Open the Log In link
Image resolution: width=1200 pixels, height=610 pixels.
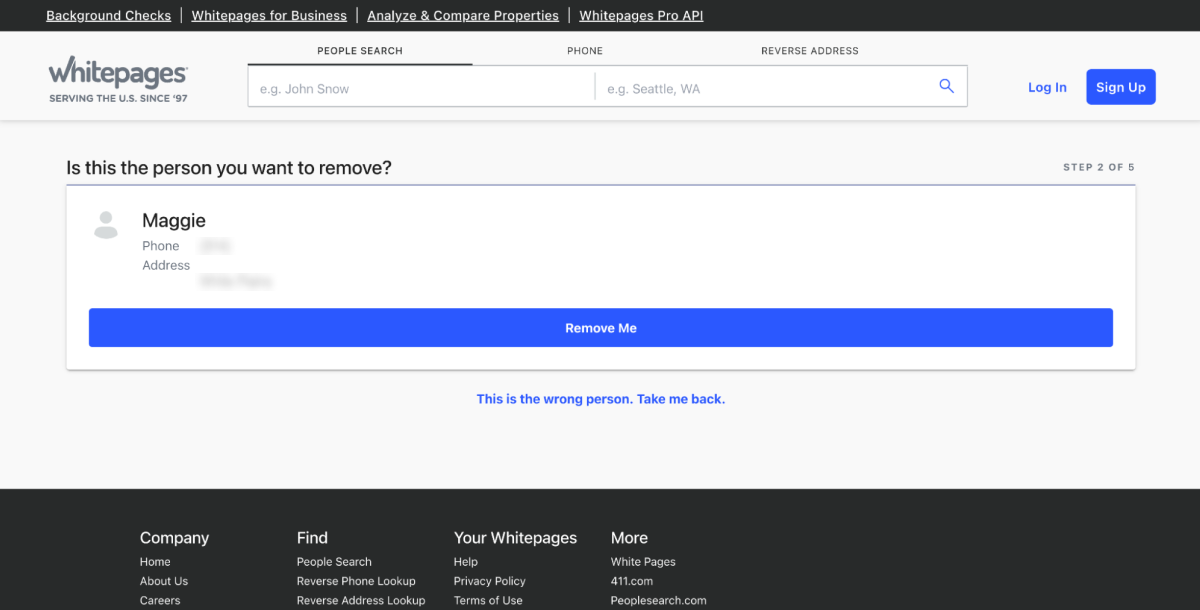pyautogui.click(x=1047, y=87)
